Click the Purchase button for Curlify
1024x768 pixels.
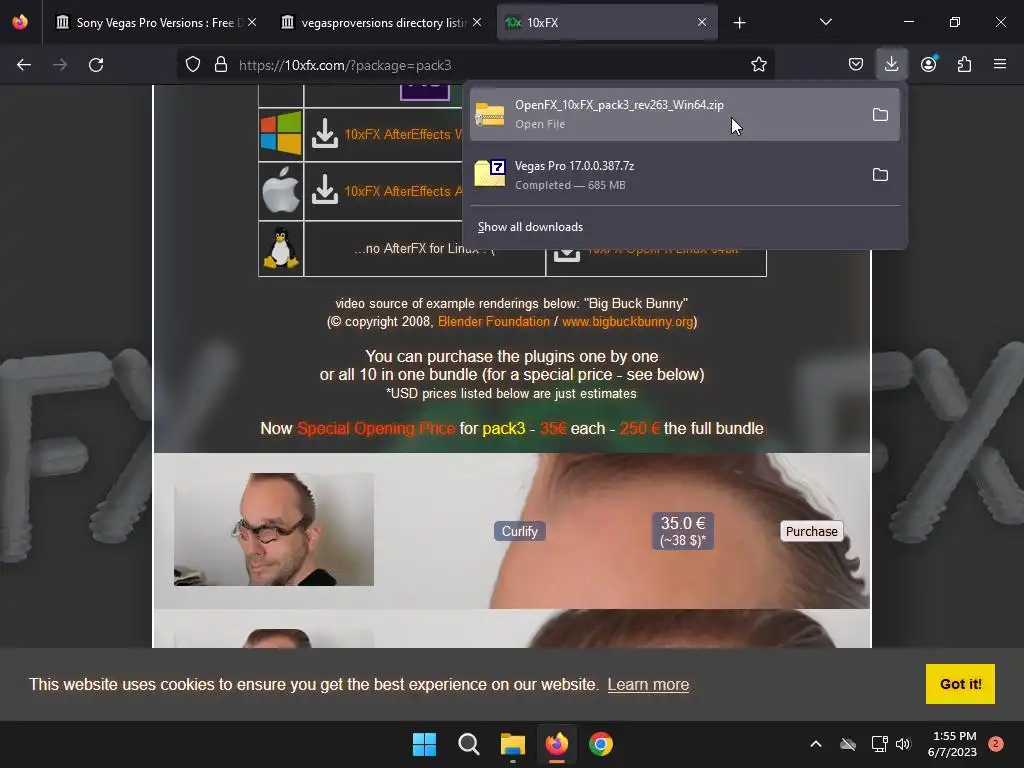pos(811,531)
